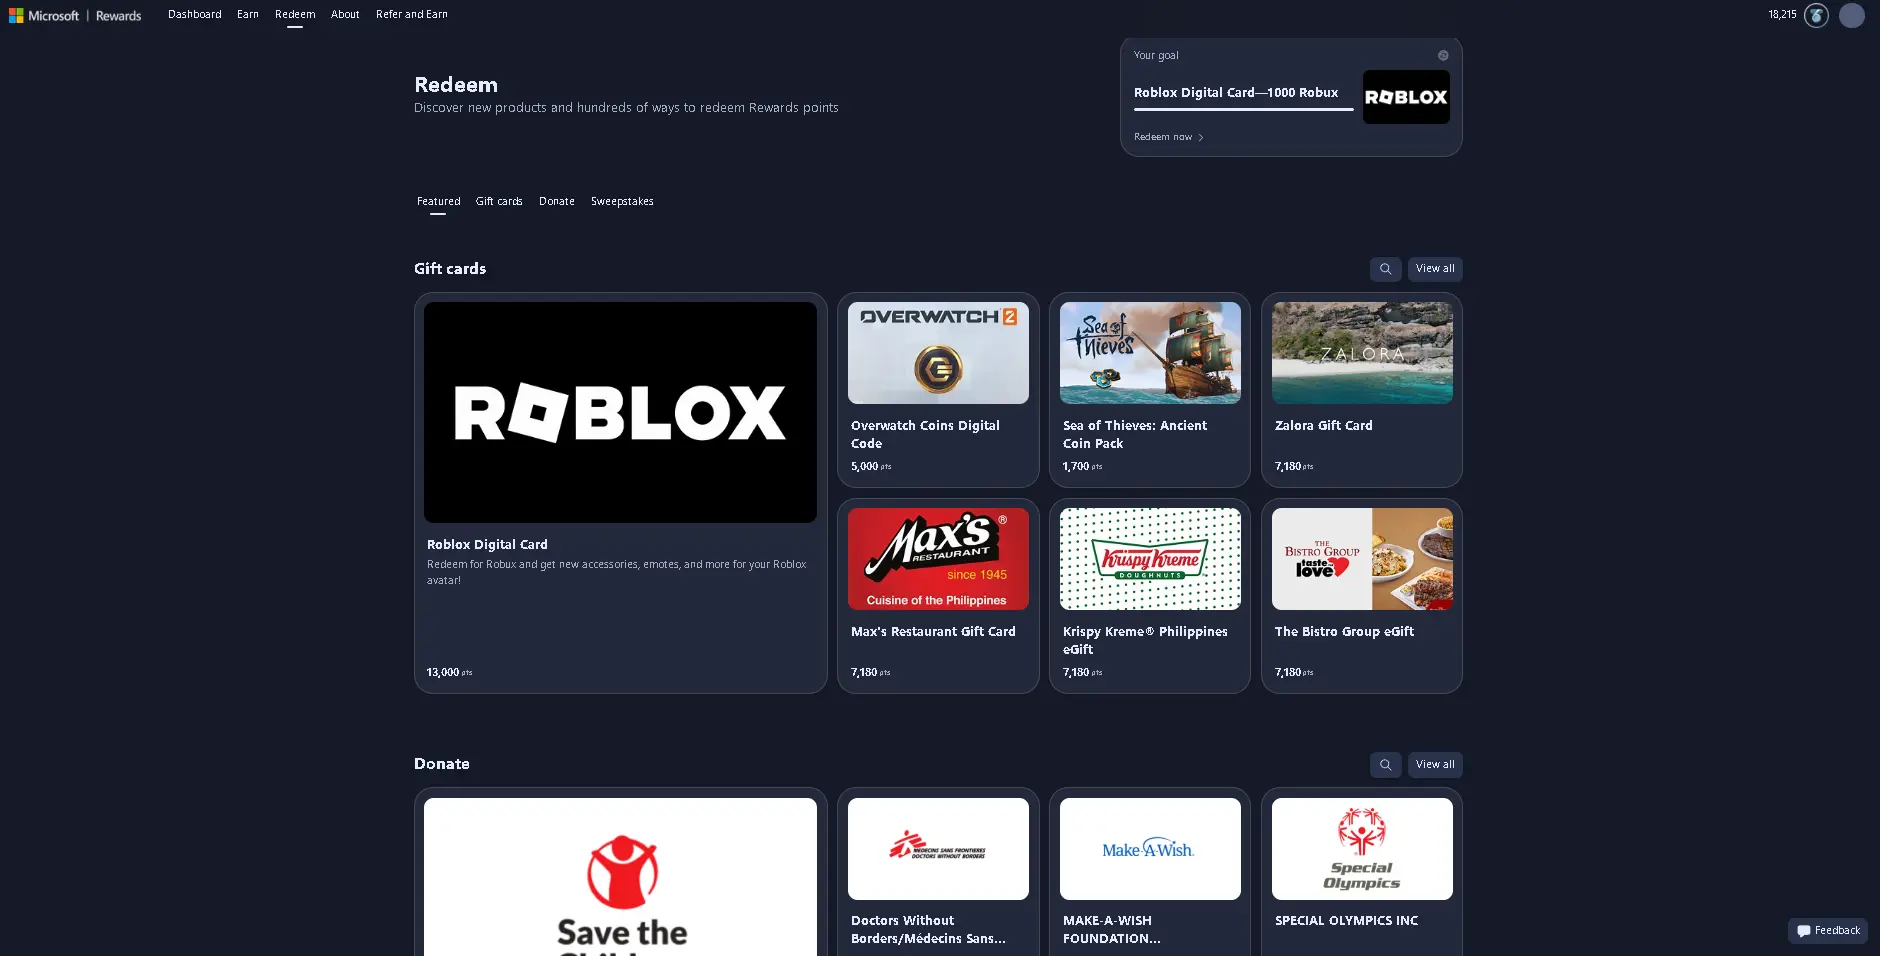The image size is (1880, 956).
Task: Click the Roblox thumbnail in the Your goal card
Action: click(1406, 97)
